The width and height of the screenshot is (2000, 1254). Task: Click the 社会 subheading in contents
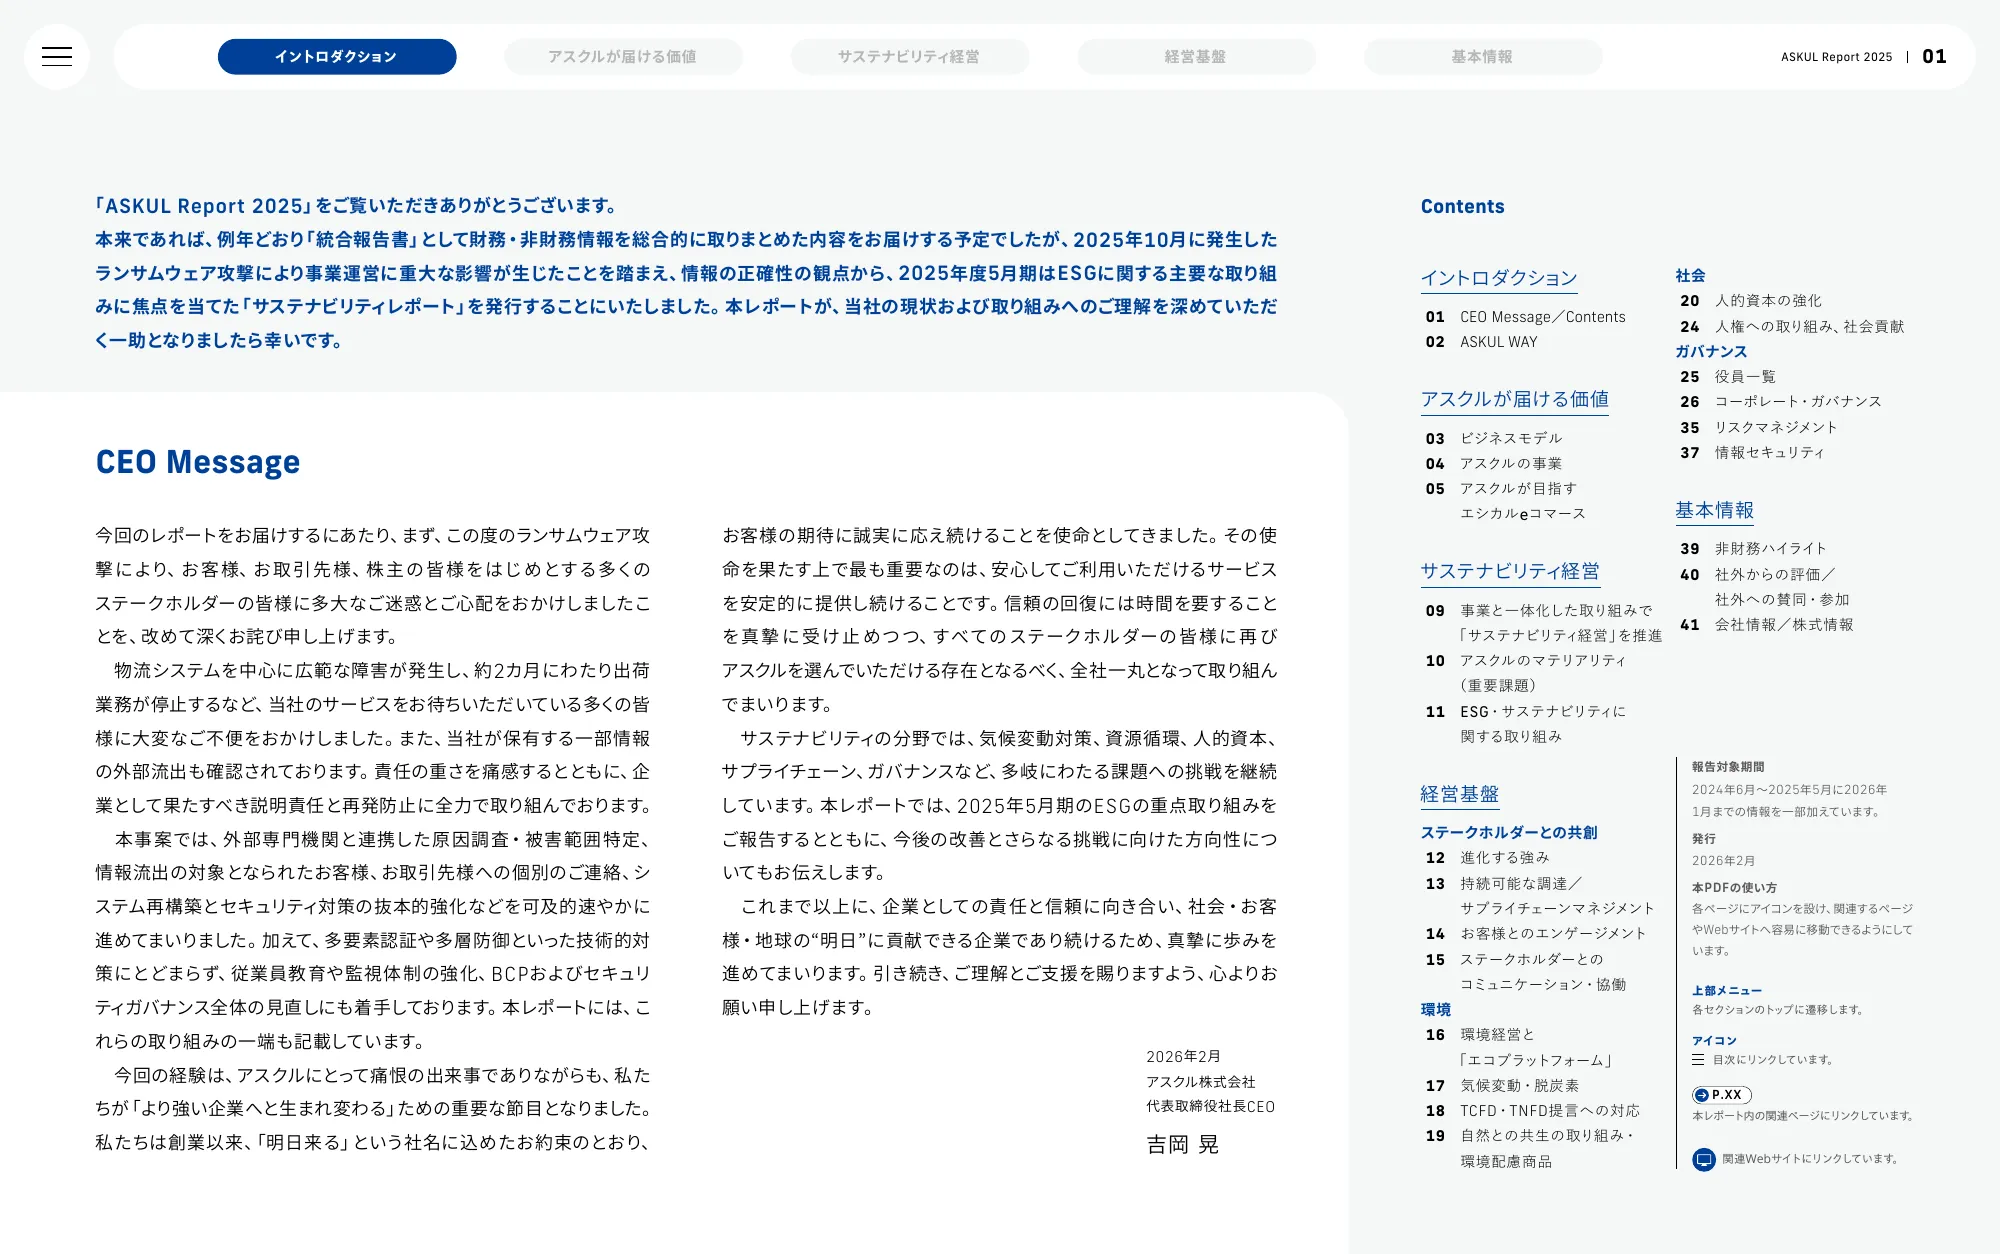[x=1691, y=276]
